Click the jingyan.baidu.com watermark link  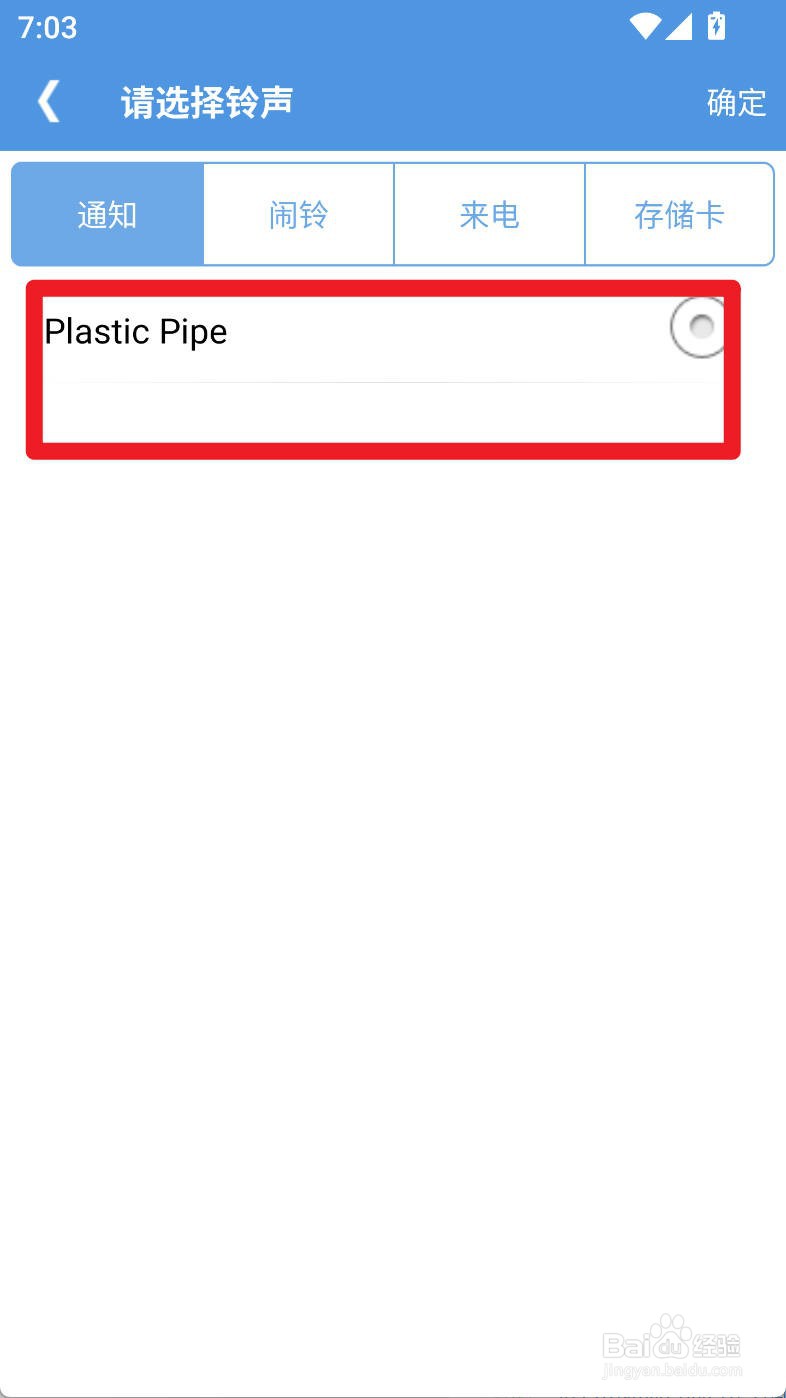point(672,1371)
